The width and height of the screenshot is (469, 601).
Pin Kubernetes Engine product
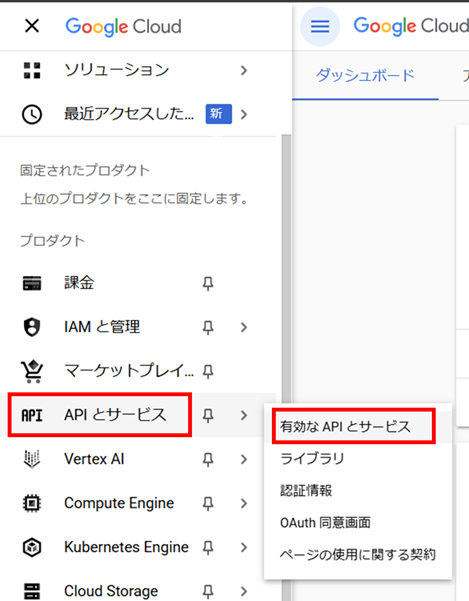[208, 548]
